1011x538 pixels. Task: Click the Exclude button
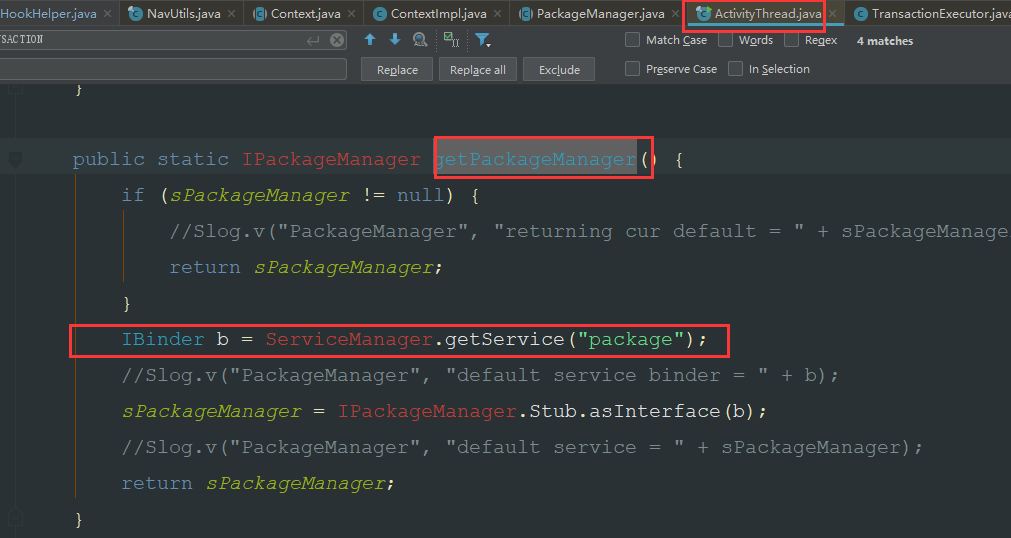[559, 70]
